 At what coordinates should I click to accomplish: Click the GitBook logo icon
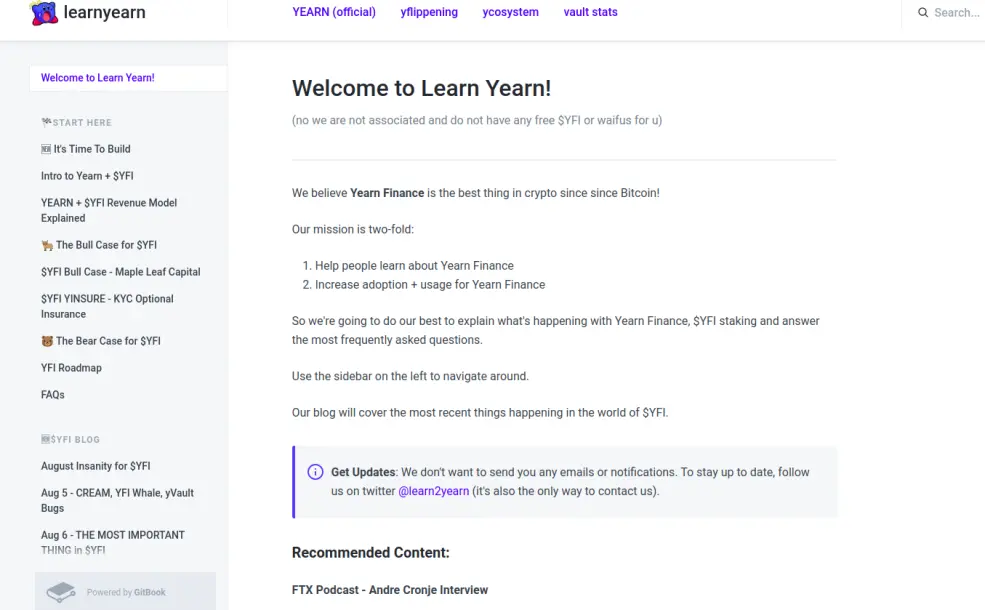61,592
